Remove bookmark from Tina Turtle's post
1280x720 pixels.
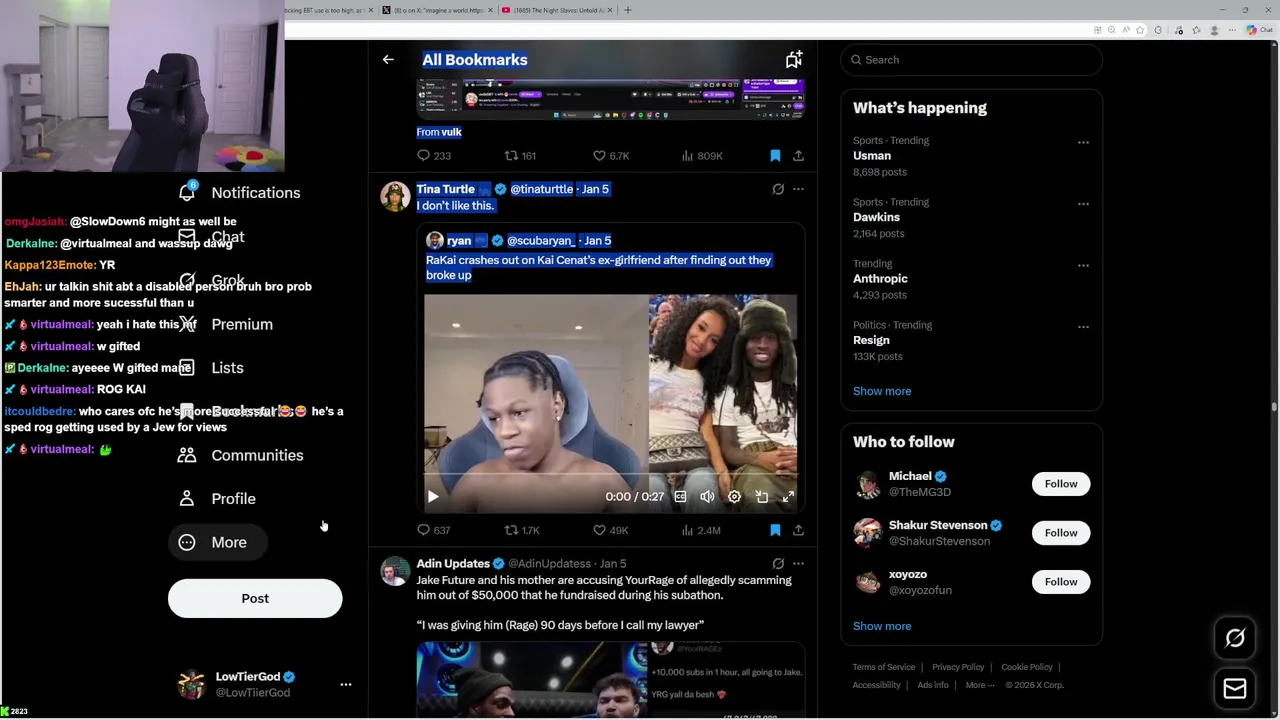pyautogui.click(x=775, y=530)
